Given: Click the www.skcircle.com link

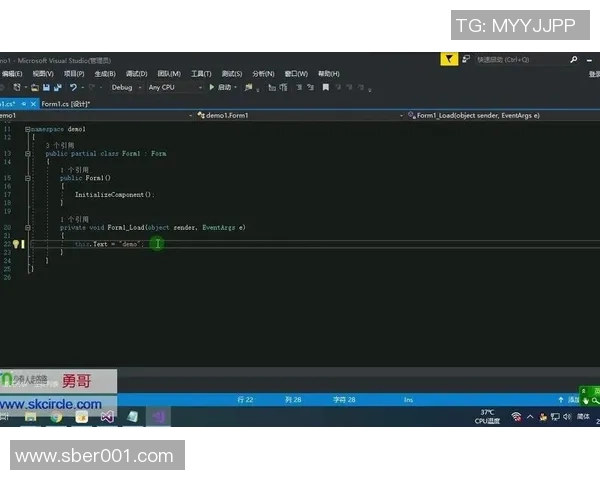Looking at the screenshot, I should pos(51,404).
